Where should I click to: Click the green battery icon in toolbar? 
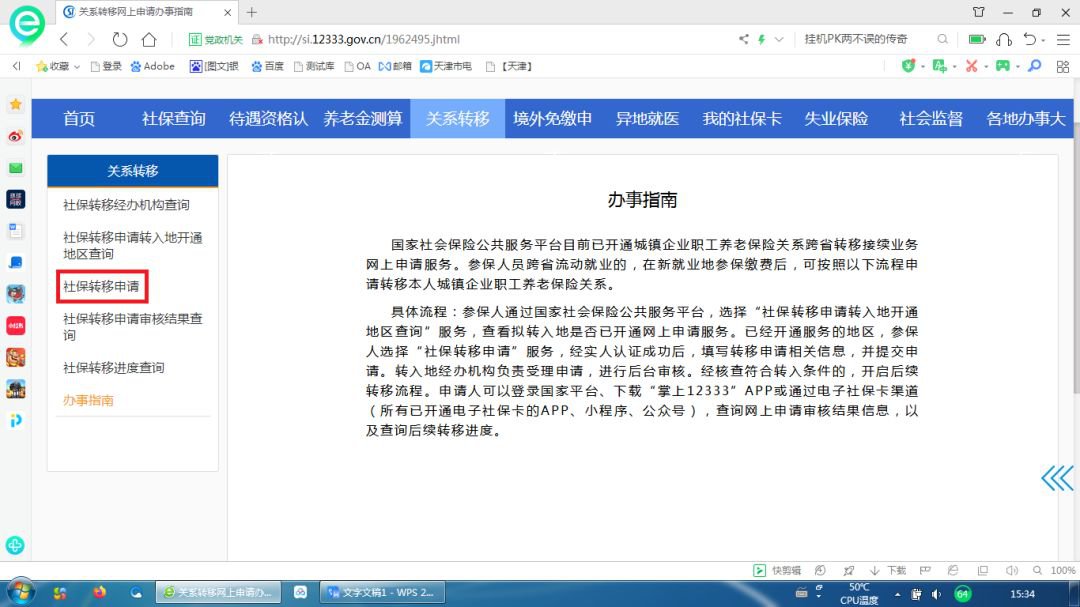point(977,39)
